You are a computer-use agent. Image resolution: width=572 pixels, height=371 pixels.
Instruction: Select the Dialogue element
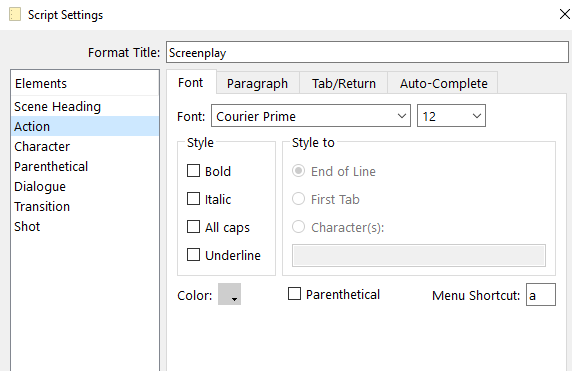click(85, 186)
